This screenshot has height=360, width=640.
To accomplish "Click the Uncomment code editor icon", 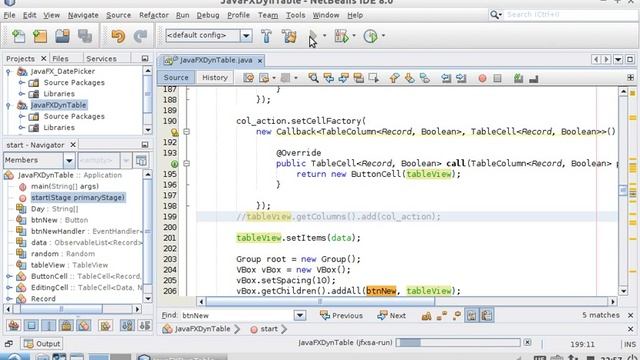I will tap(533, 78).
